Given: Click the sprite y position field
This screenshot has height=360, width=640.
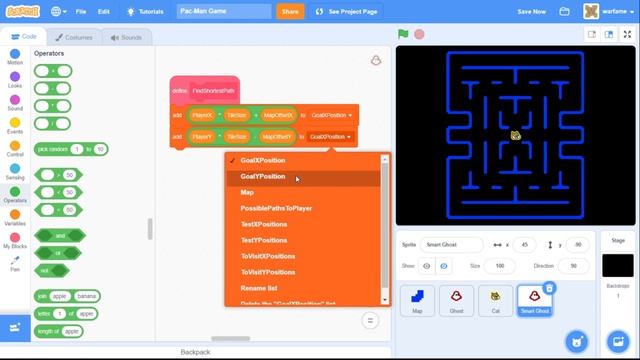Looking at the screenshot, I should click(x=578, y=244).
